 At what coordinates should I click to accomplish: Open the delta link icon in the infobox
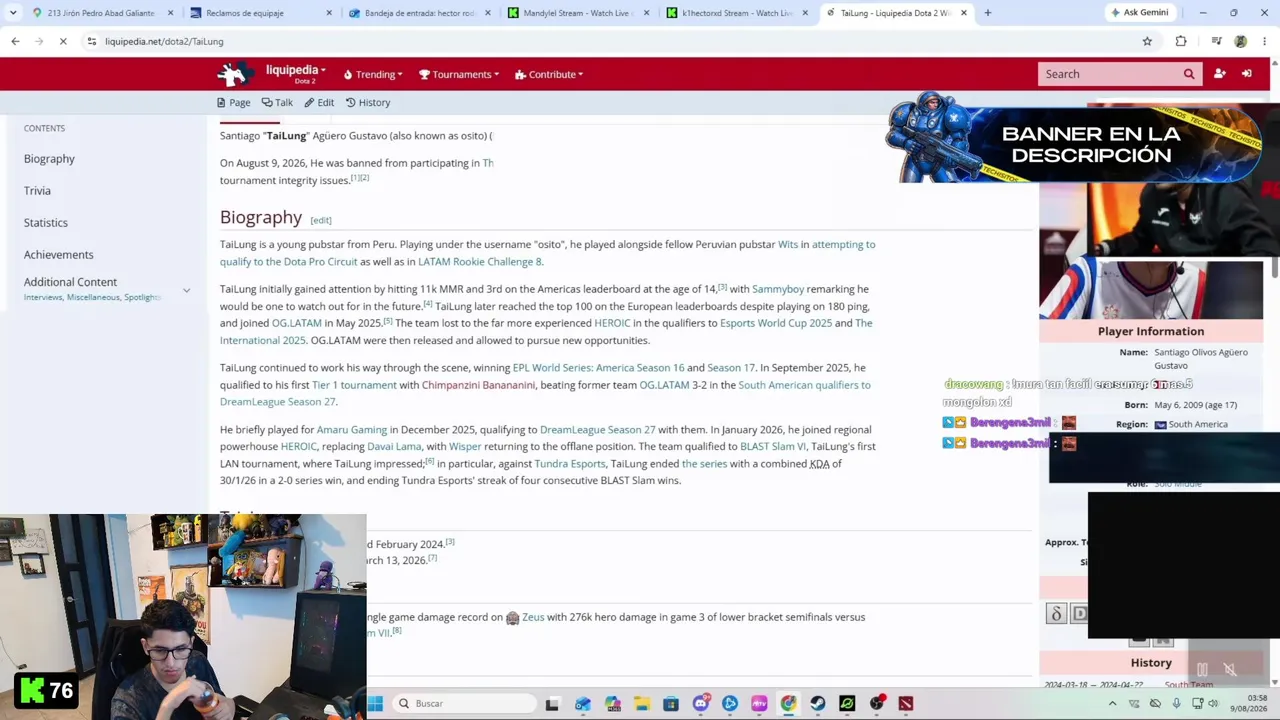1056,613
